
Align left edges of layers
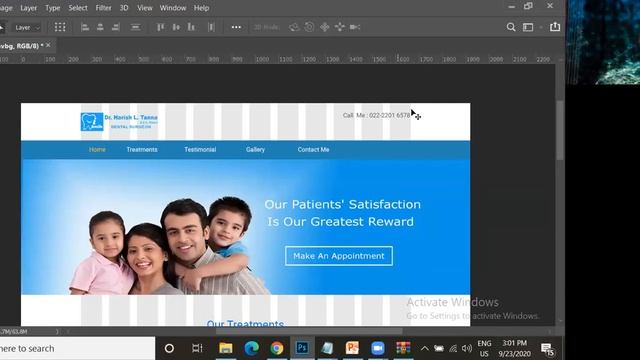click(85, 27)
